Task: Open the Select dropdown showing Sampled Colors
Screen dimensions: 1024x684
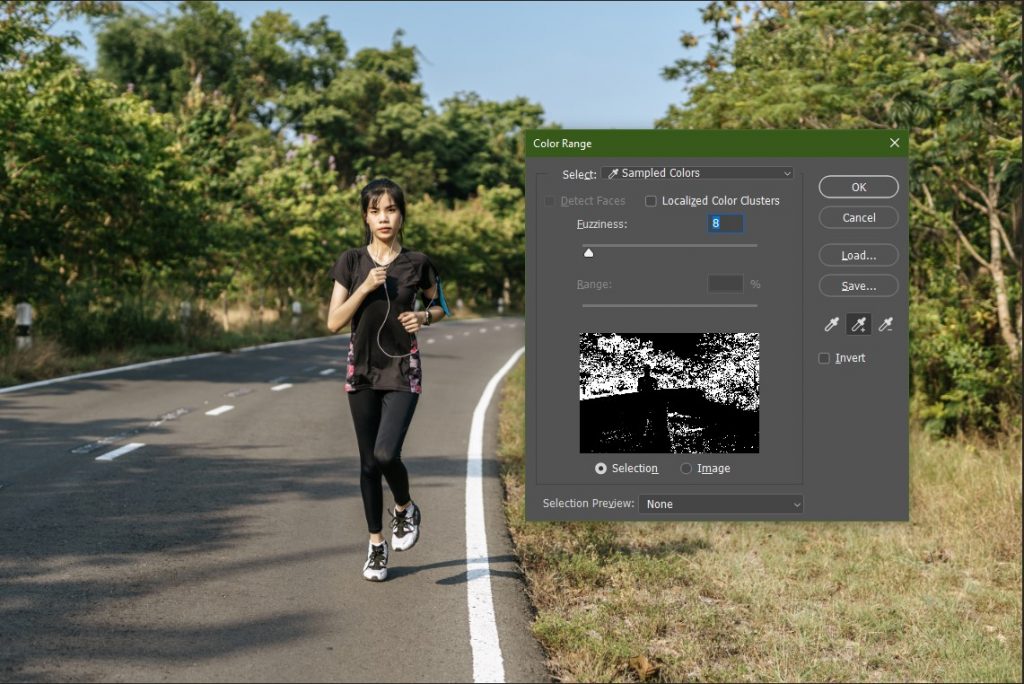Action: 697,173
